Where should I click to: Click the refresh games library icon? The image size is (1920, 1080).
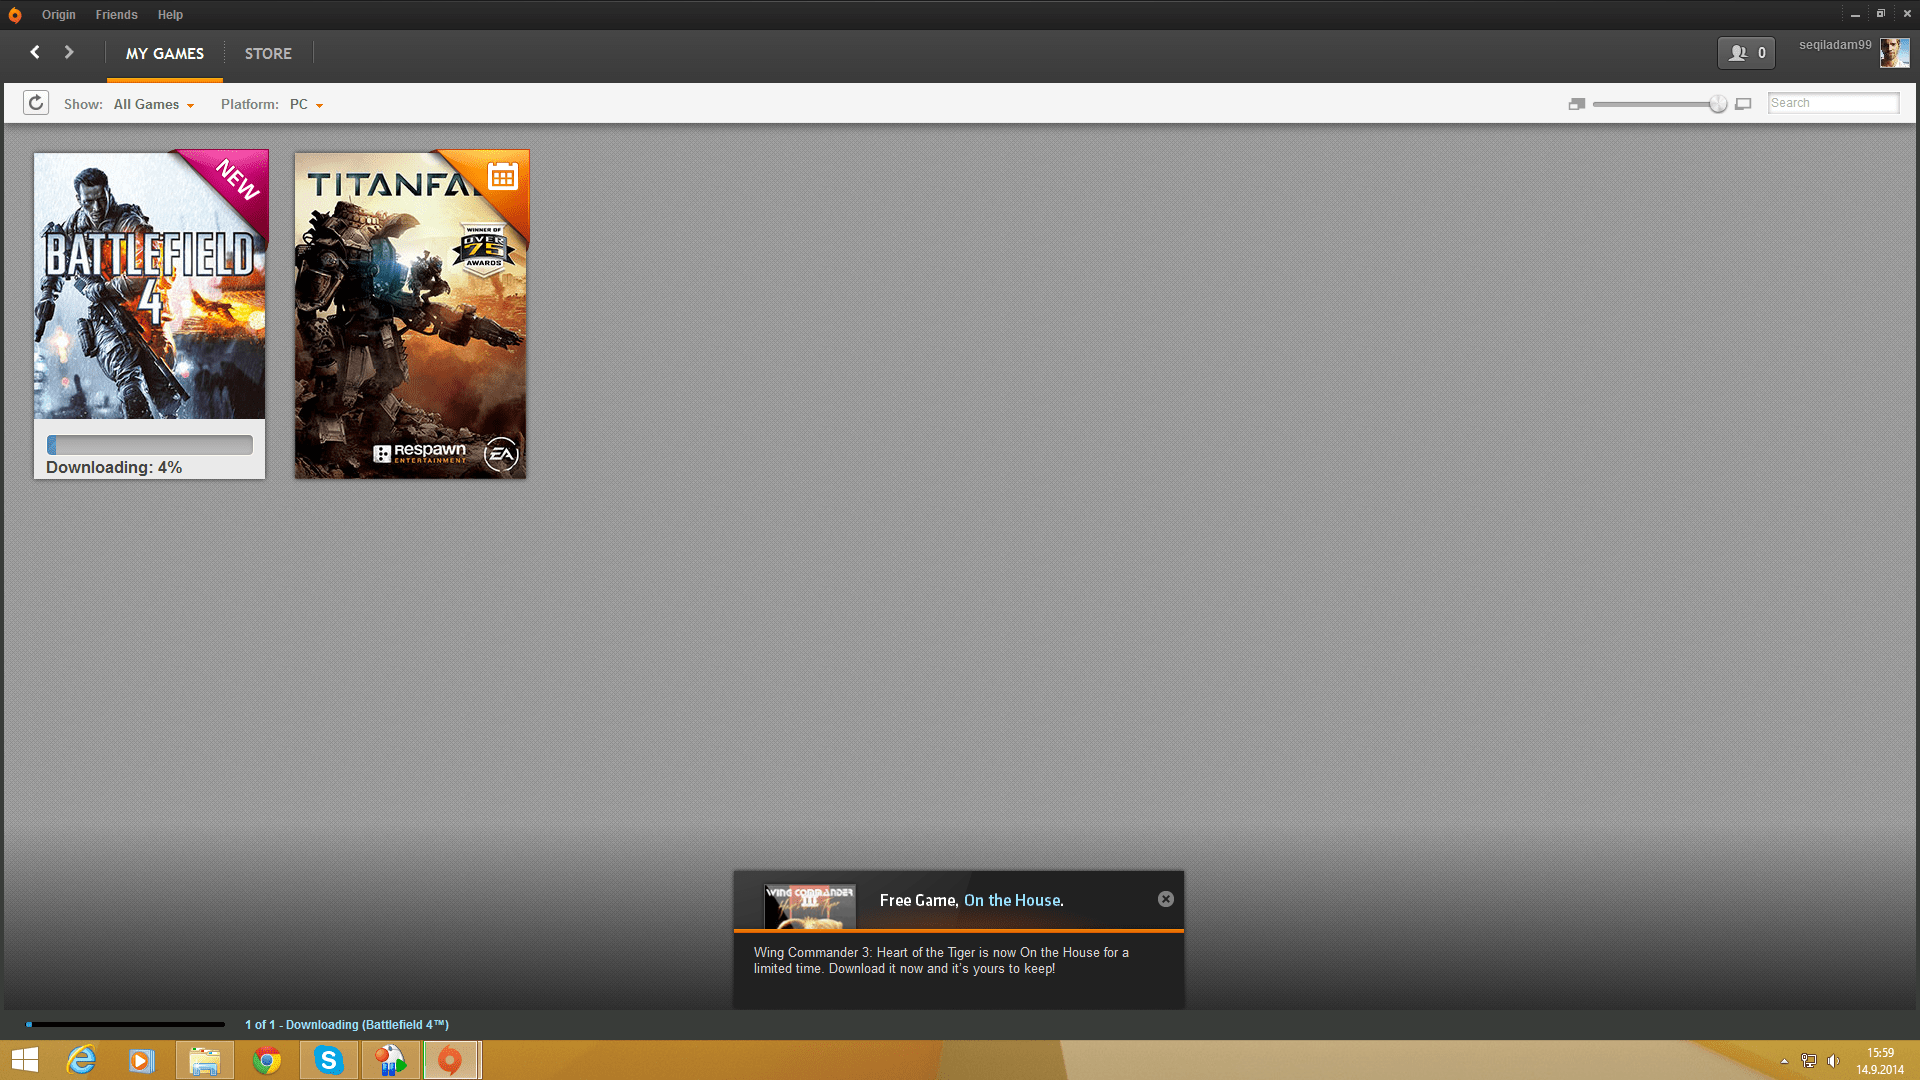tap(36, 103)
